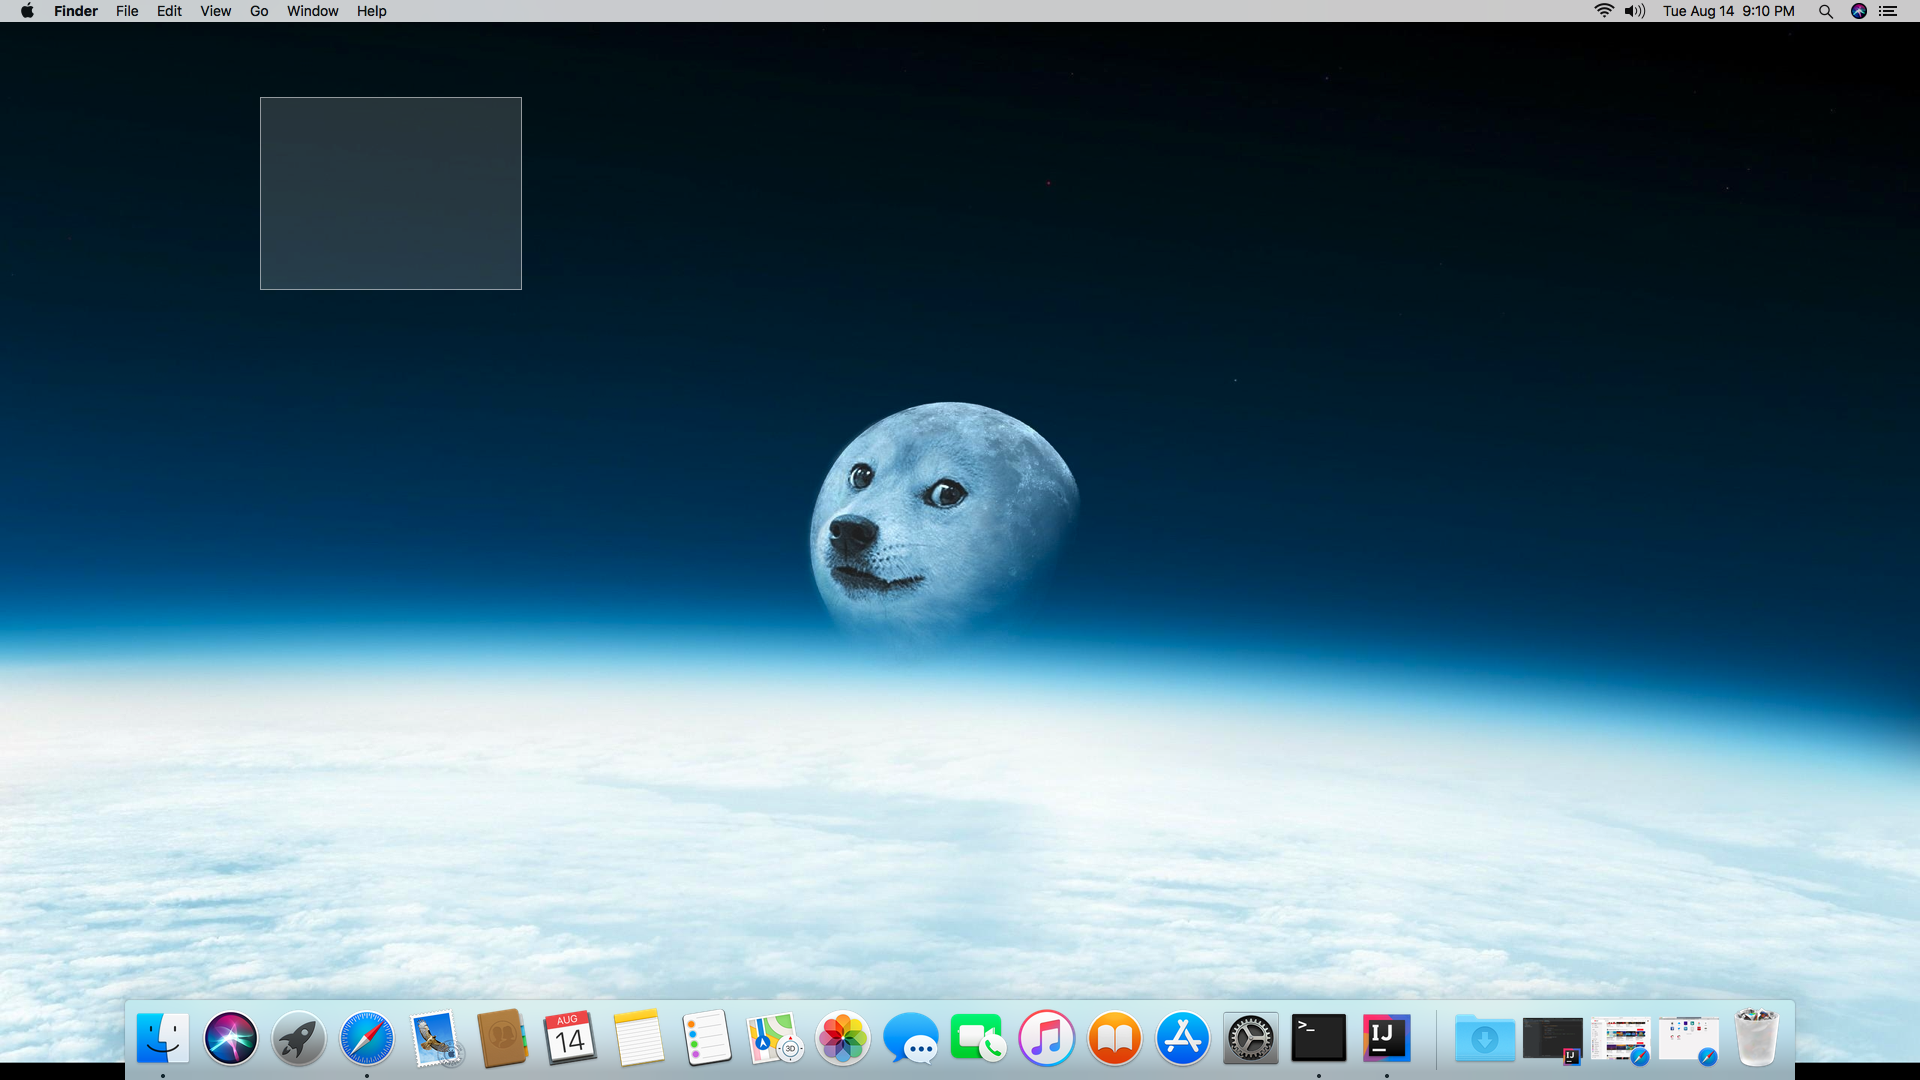Open IntelliJ IDEA in Dock
Image resolution: width=1920 pixels, height=1080 pixels.
click(x=1386, y=1038)
